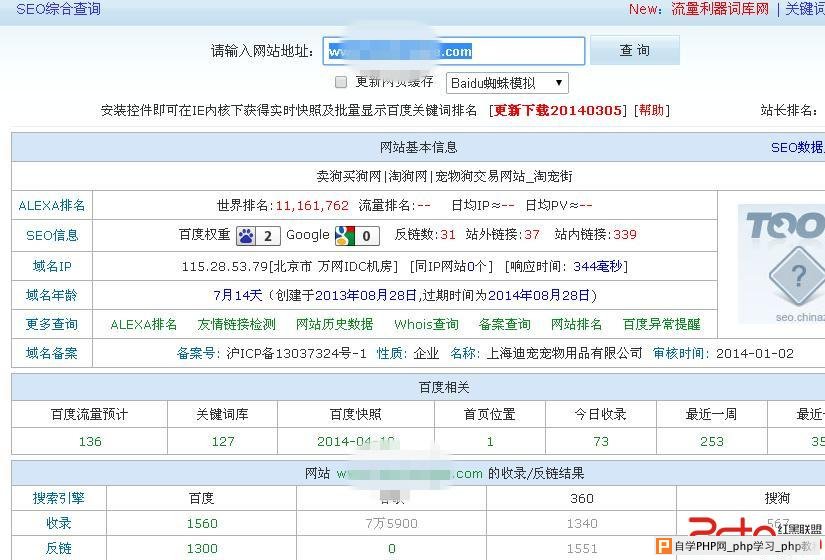The image size is (825, 560).
Task: Click the 更新下载20140305 link
Action: tap(558, 110)
